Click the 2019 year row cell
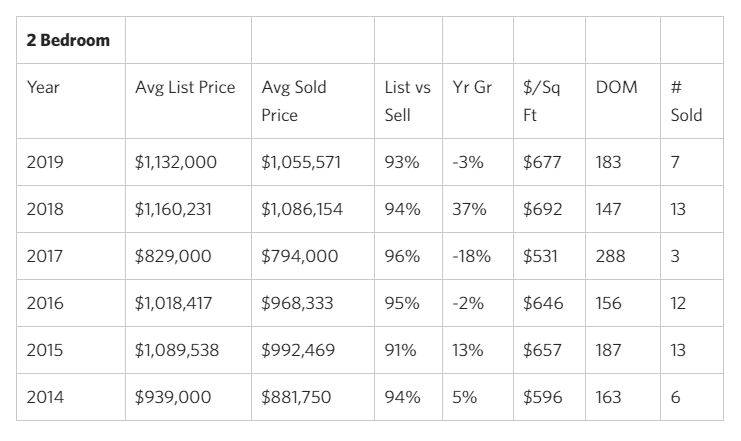741x441 pixels. 43,161
